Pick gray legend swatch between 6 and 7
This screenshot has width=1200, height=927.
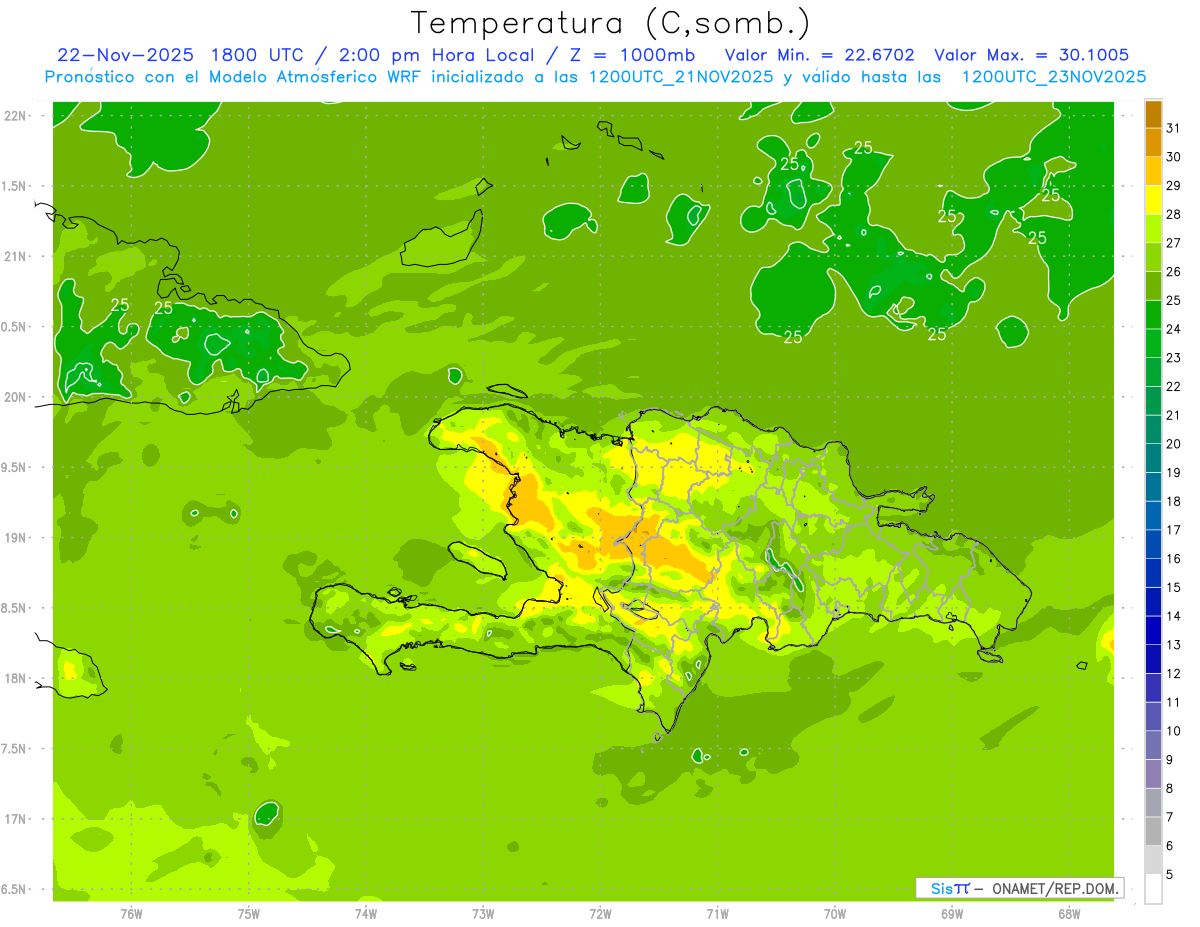1153,832
